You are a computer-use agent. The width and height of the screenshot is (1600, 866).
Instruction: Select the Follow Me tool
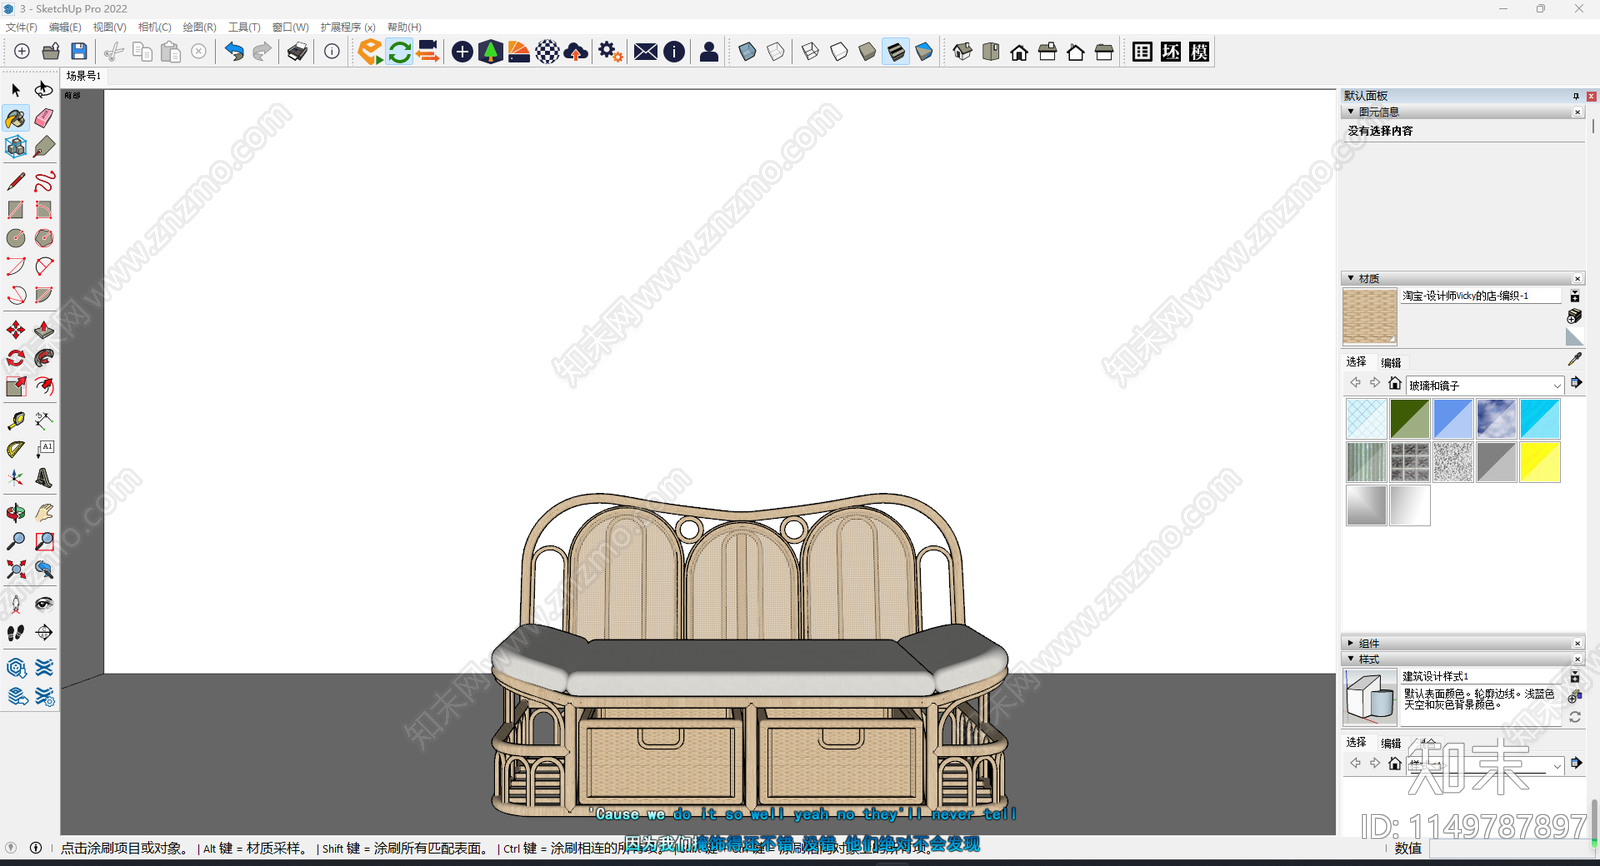44,358
